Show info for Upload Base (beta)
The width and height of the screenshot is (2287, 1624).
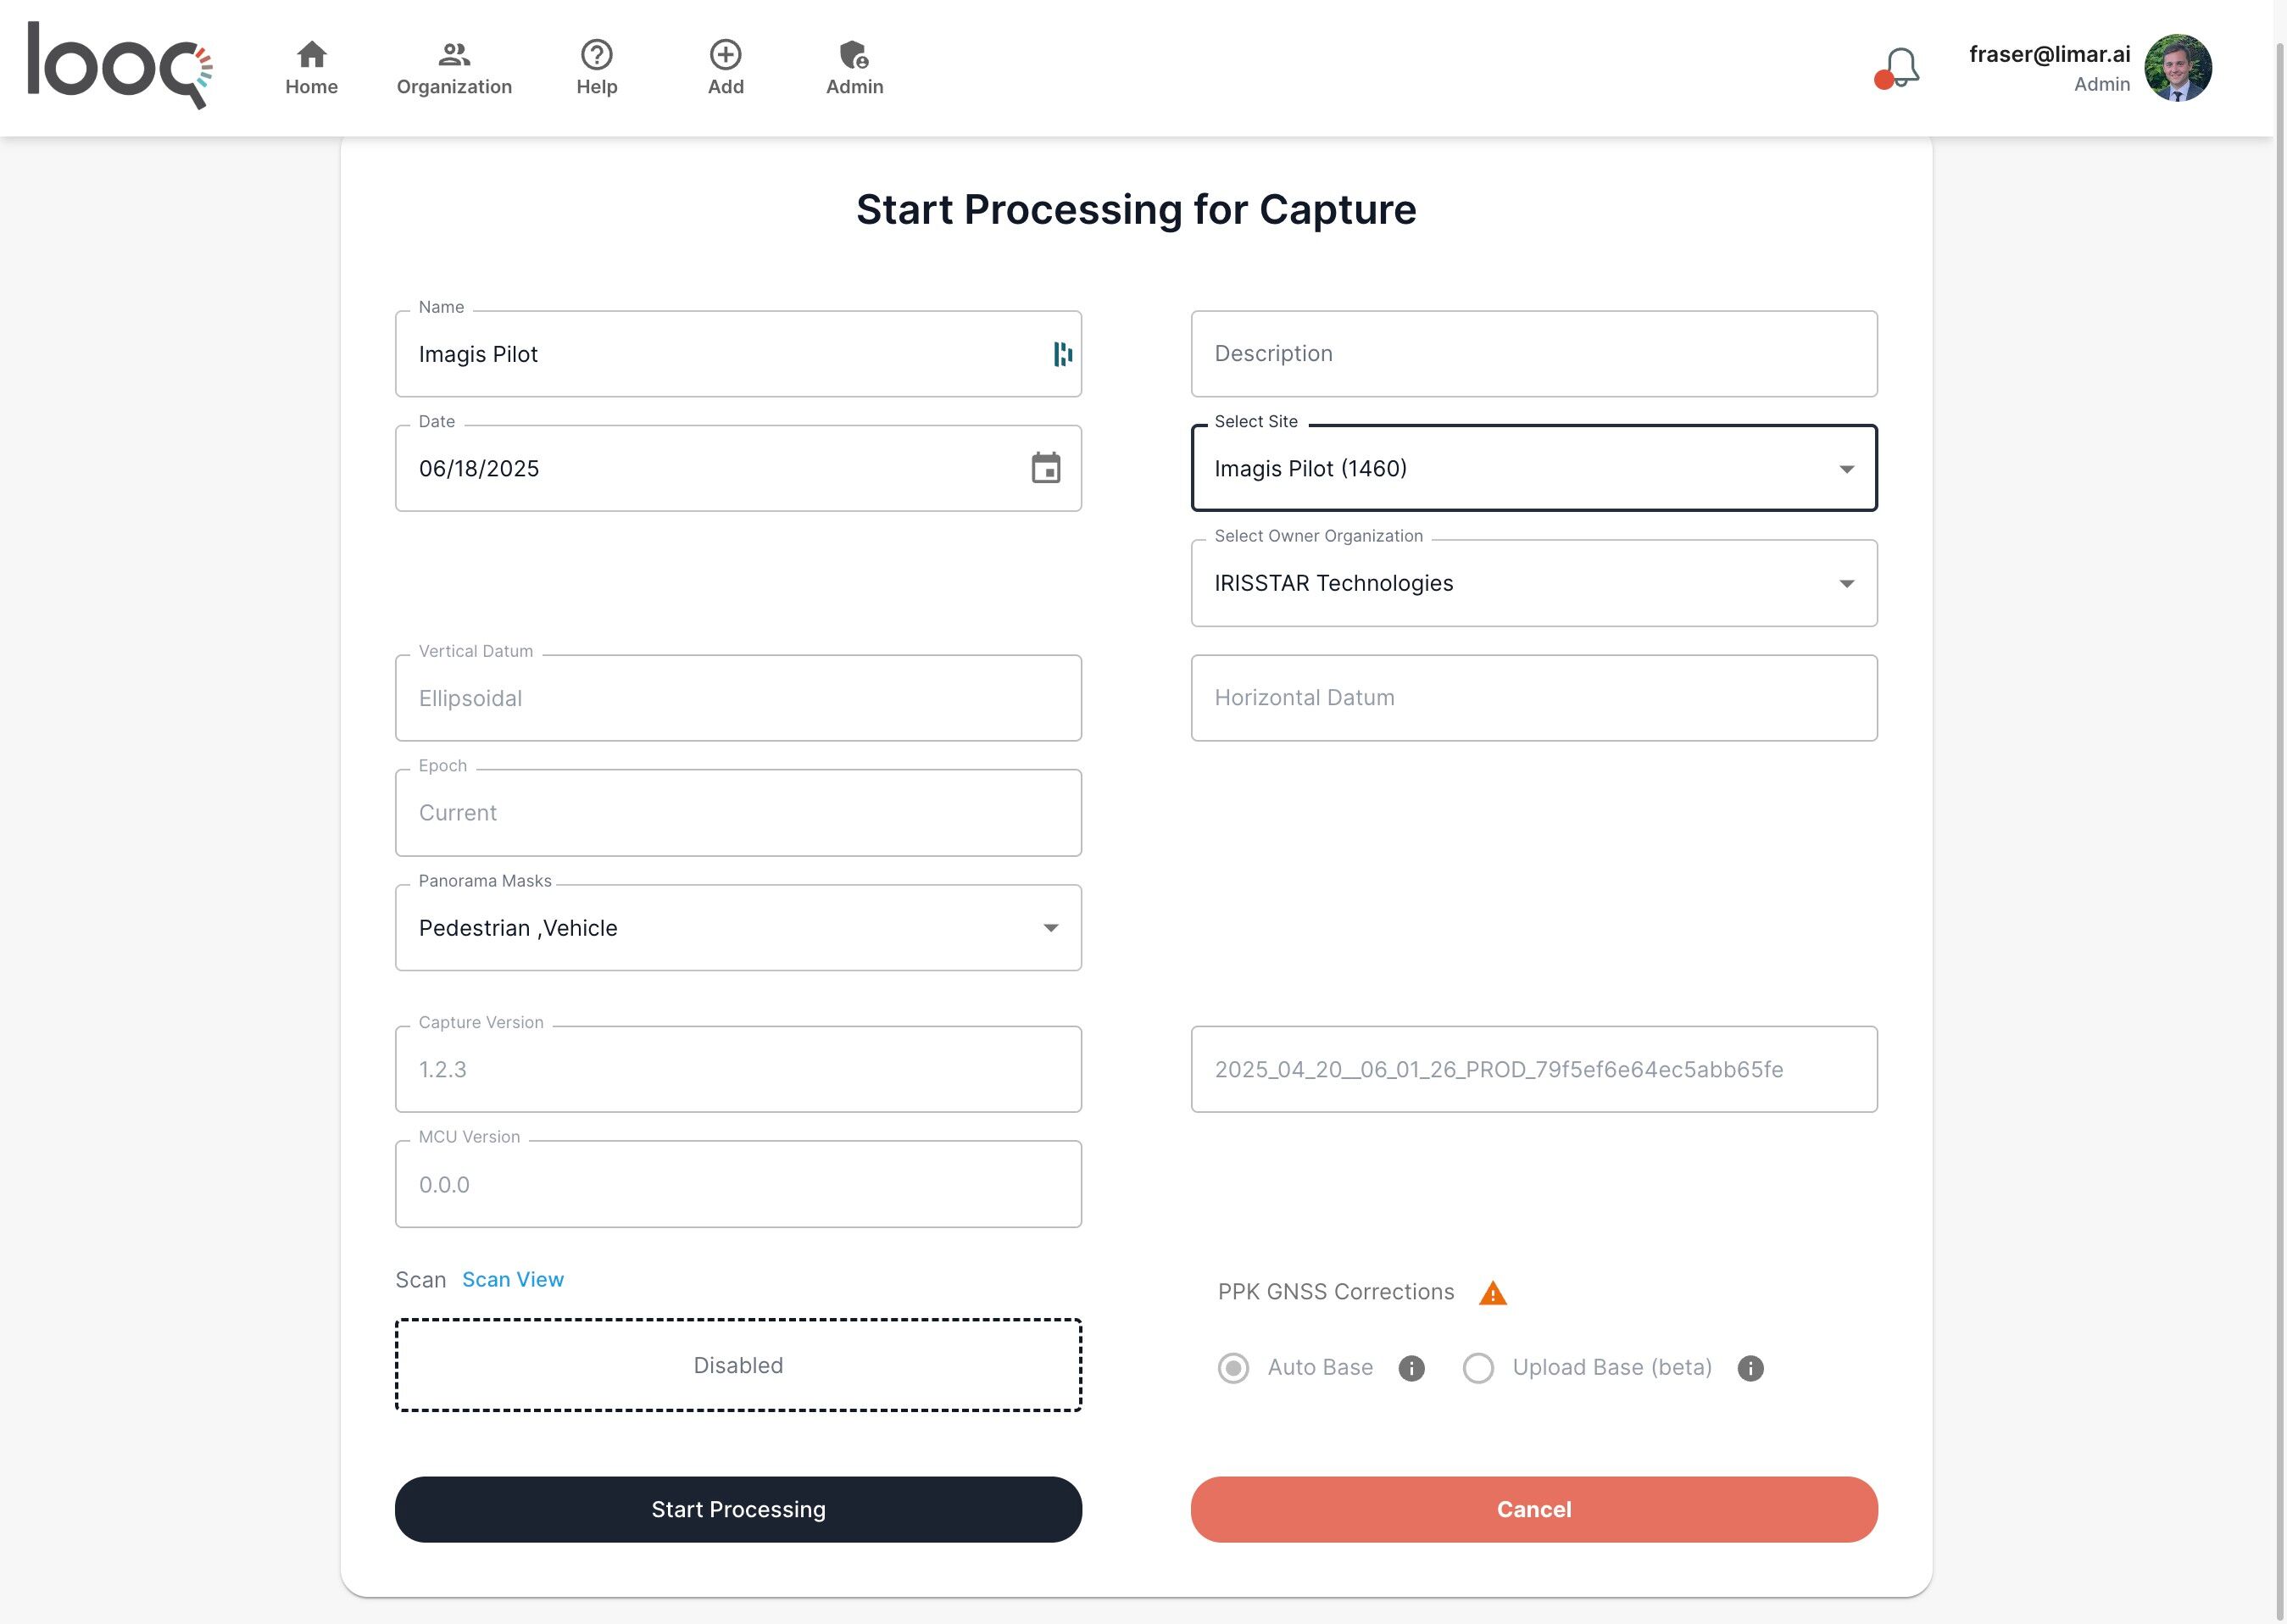[1750, 1368]
